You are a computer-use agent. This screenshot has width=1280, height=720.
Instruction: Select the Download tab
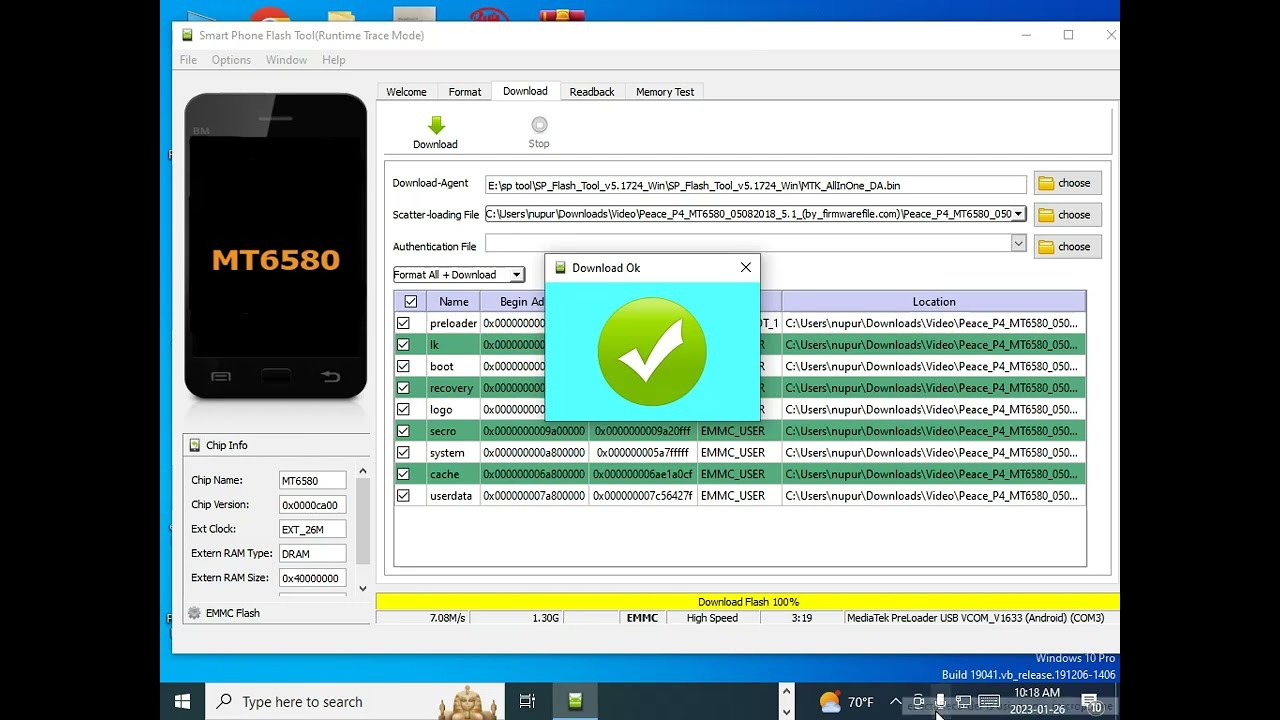click(x=525, y=91)
